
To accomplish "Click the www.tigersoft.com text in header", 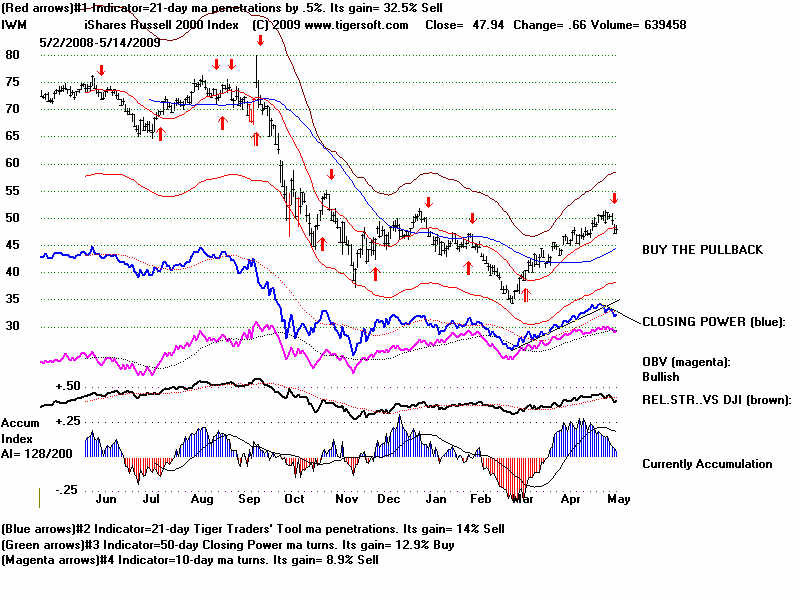I will (360, 25).
